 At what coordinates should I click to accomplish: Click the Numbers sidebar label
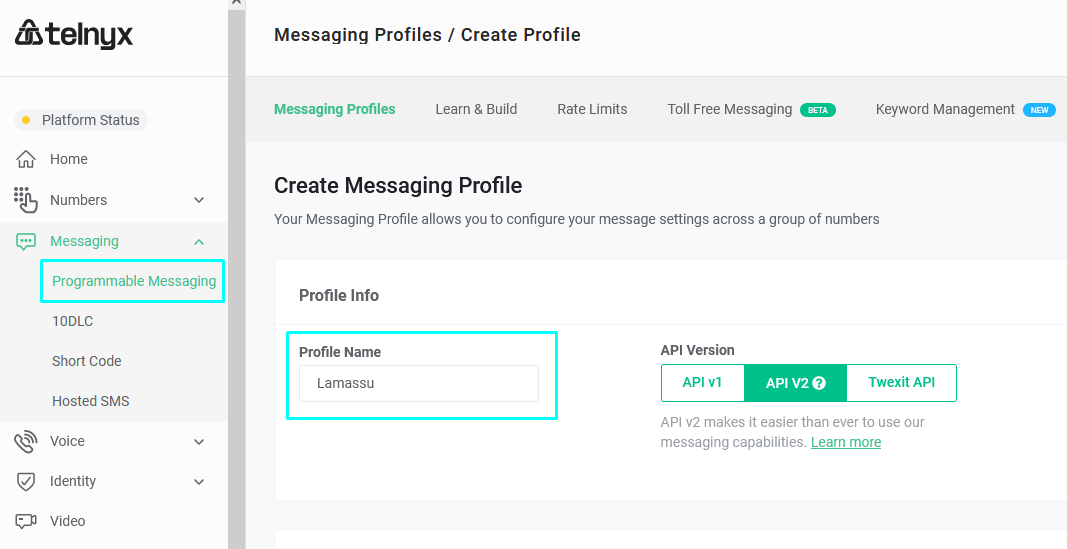point(78,200)
